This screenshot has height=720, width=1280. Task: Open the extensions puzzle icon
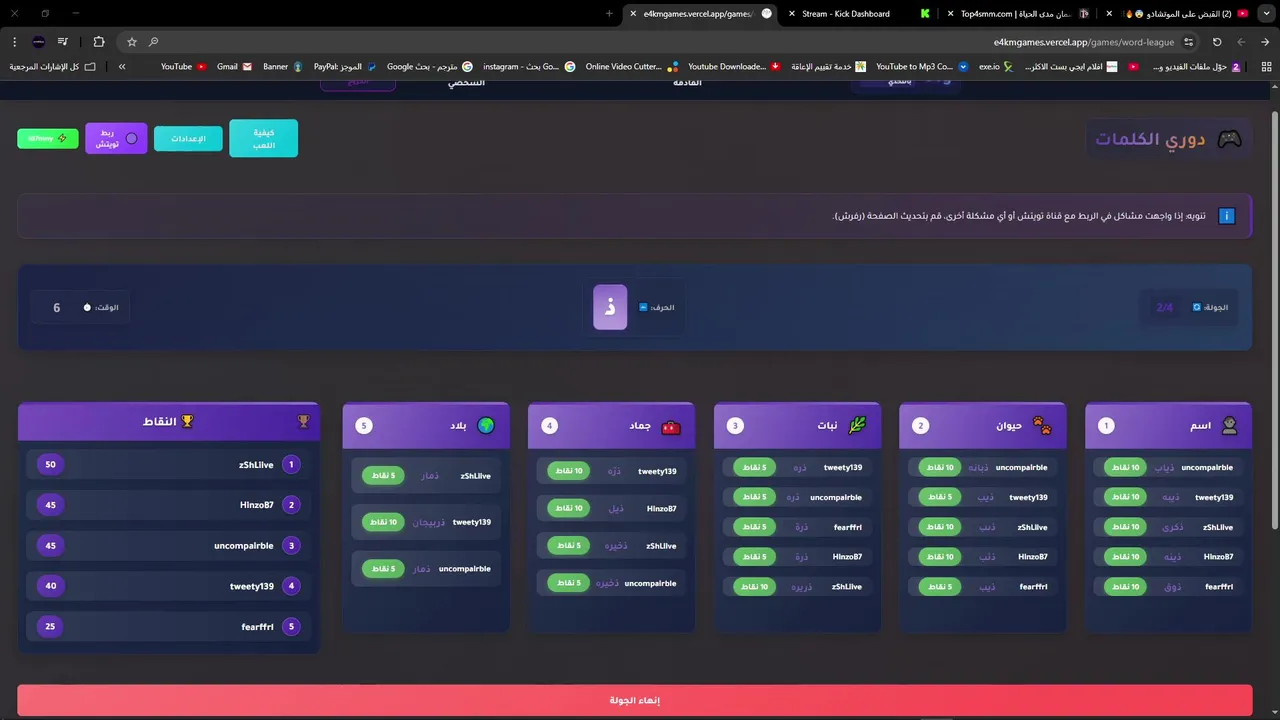click(98, 42)
